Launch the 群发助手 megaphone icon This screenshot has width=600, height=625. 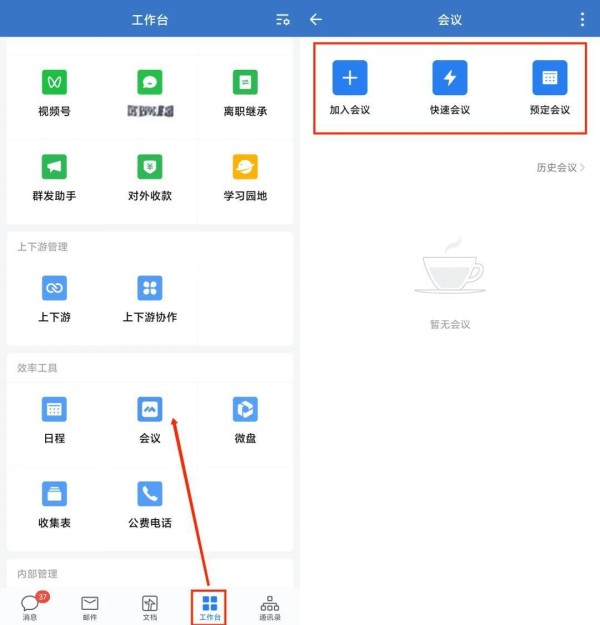coord(54,167)
